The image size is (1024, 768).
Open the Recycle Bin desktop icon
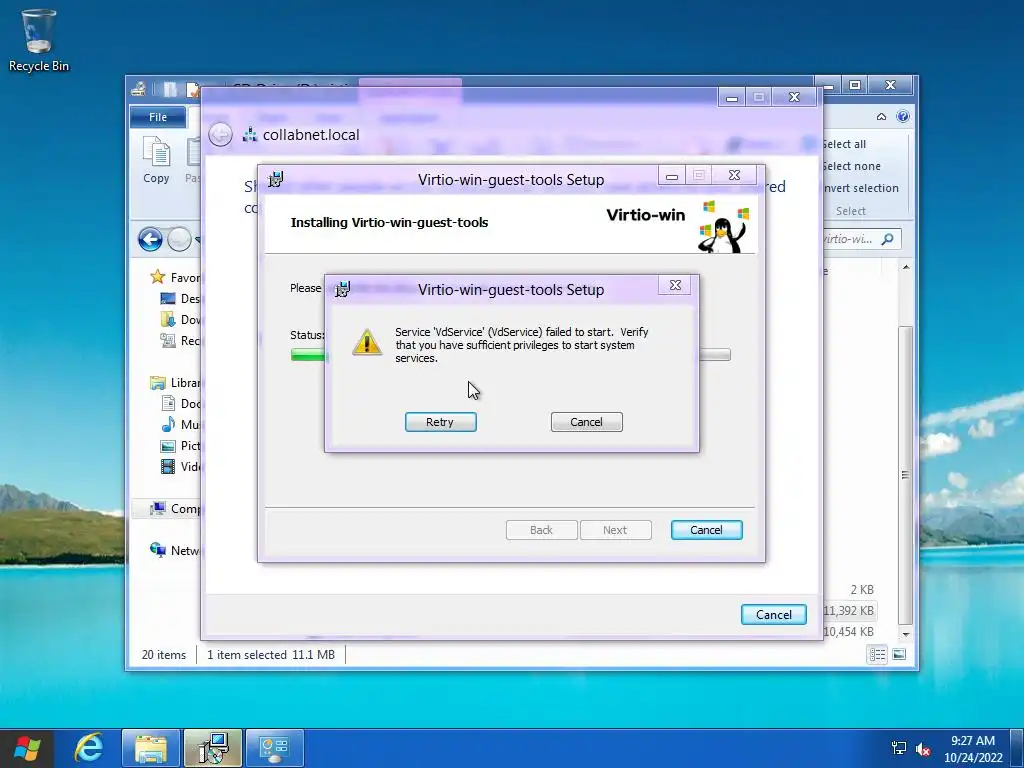pos(39,40)
